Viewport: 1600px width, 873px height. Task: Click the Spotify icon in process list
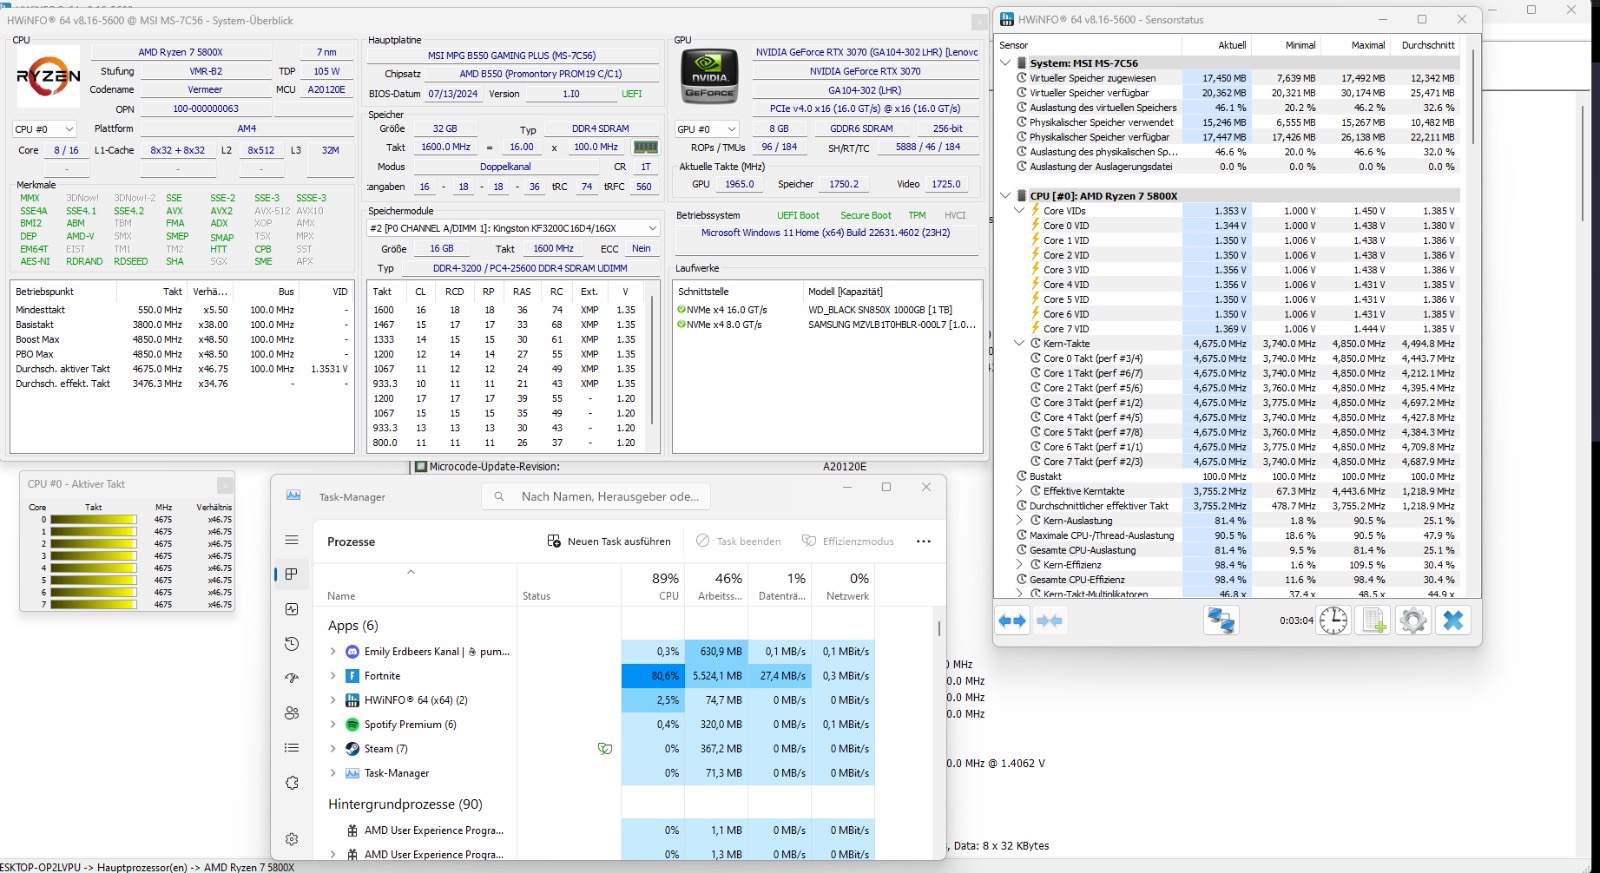[x=352, y=724]
